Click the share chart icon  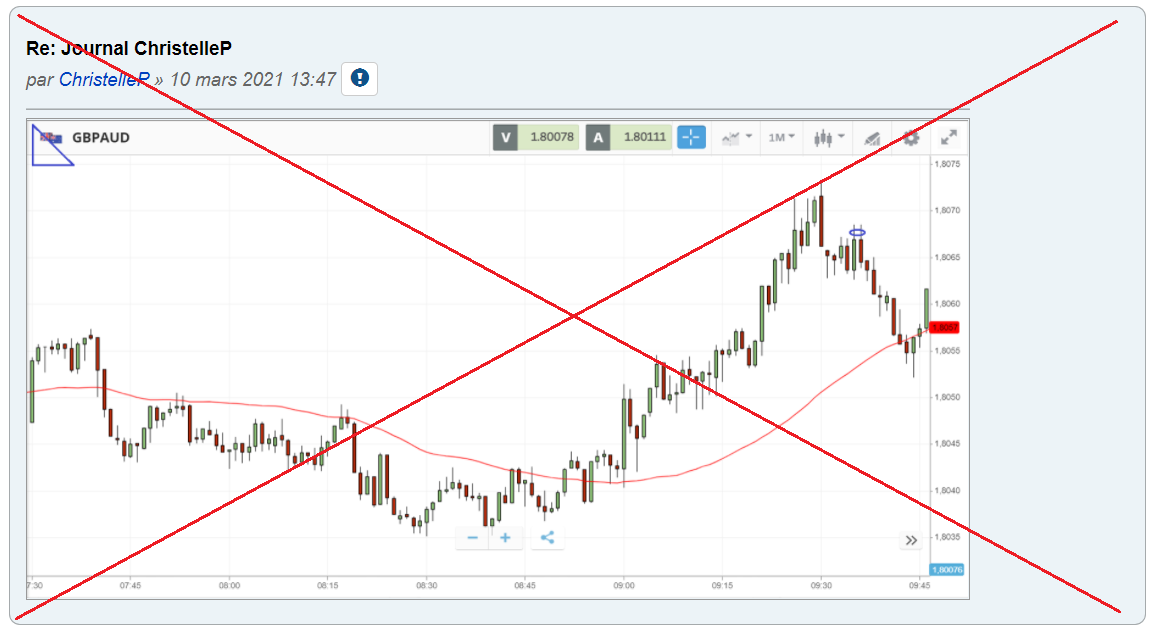[548, 538]
